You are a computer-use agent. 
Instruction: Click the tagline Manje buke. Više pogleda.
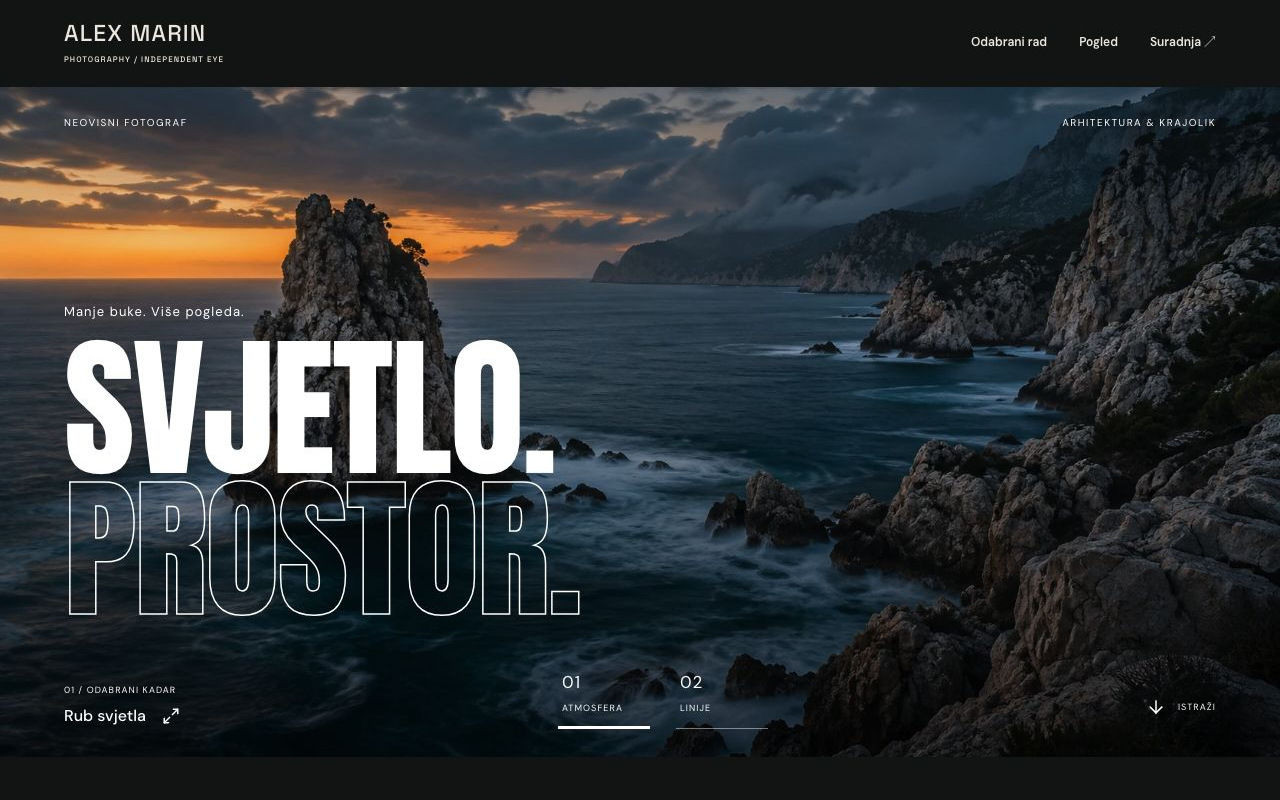154,312
